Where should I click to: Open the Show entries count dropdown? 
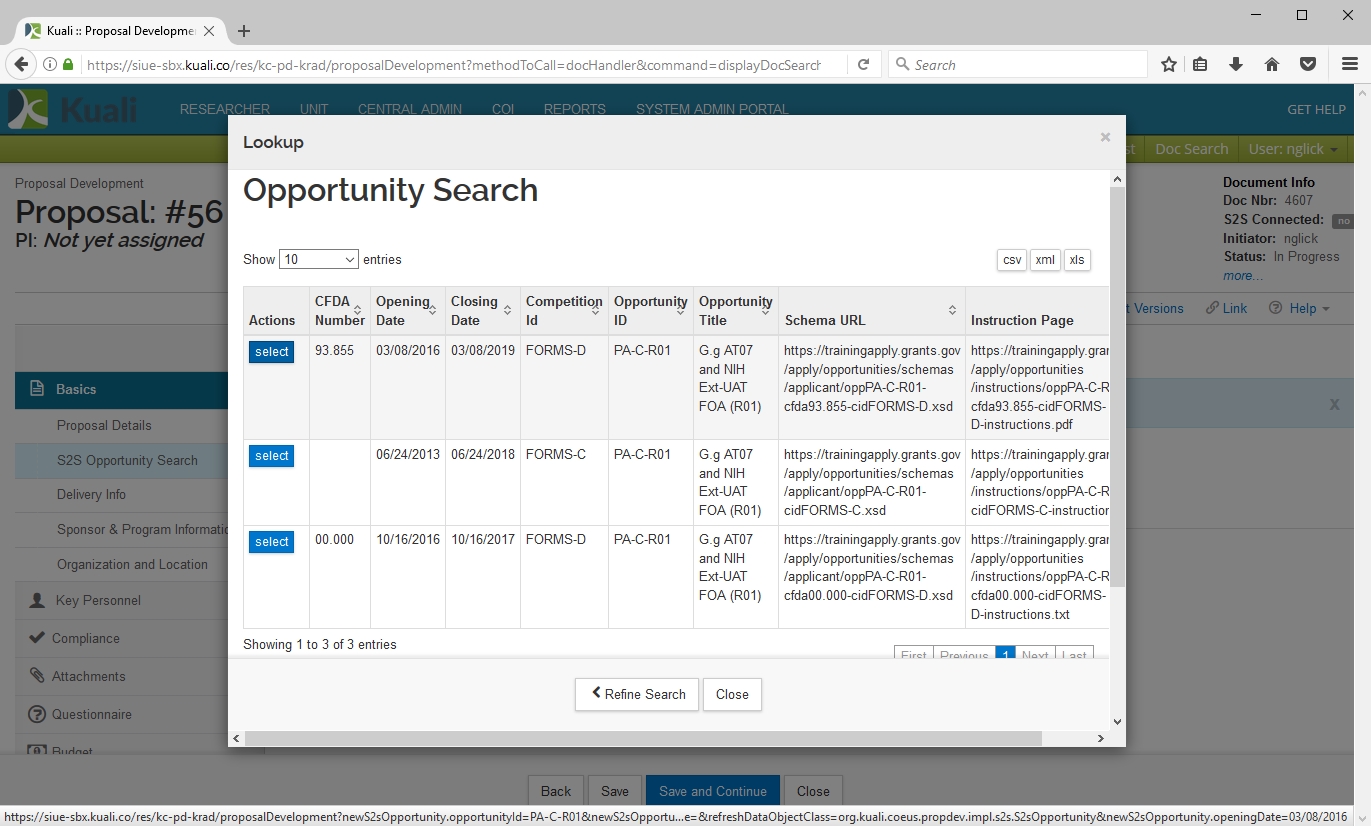tap(319, 259)
